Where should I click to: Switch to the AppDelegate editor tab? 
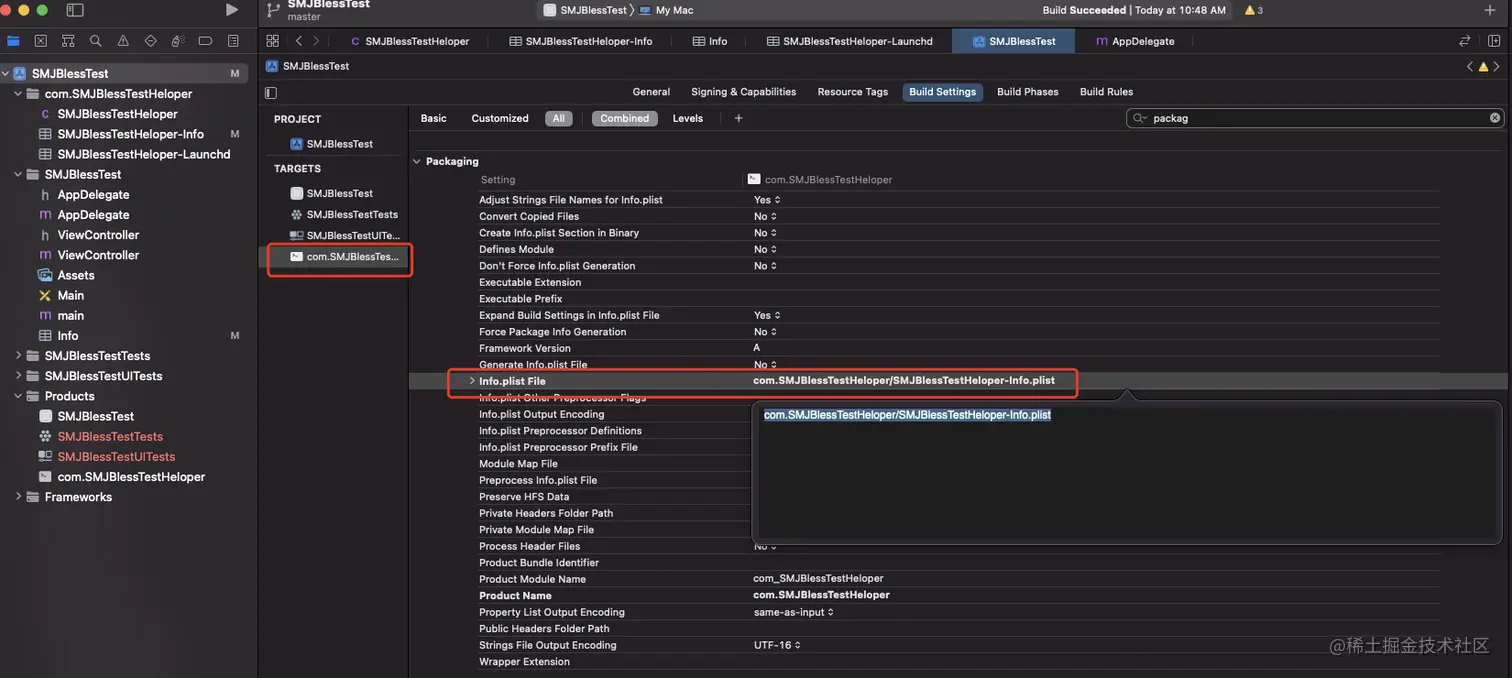pyautogui.click(x=1135, y=41)
